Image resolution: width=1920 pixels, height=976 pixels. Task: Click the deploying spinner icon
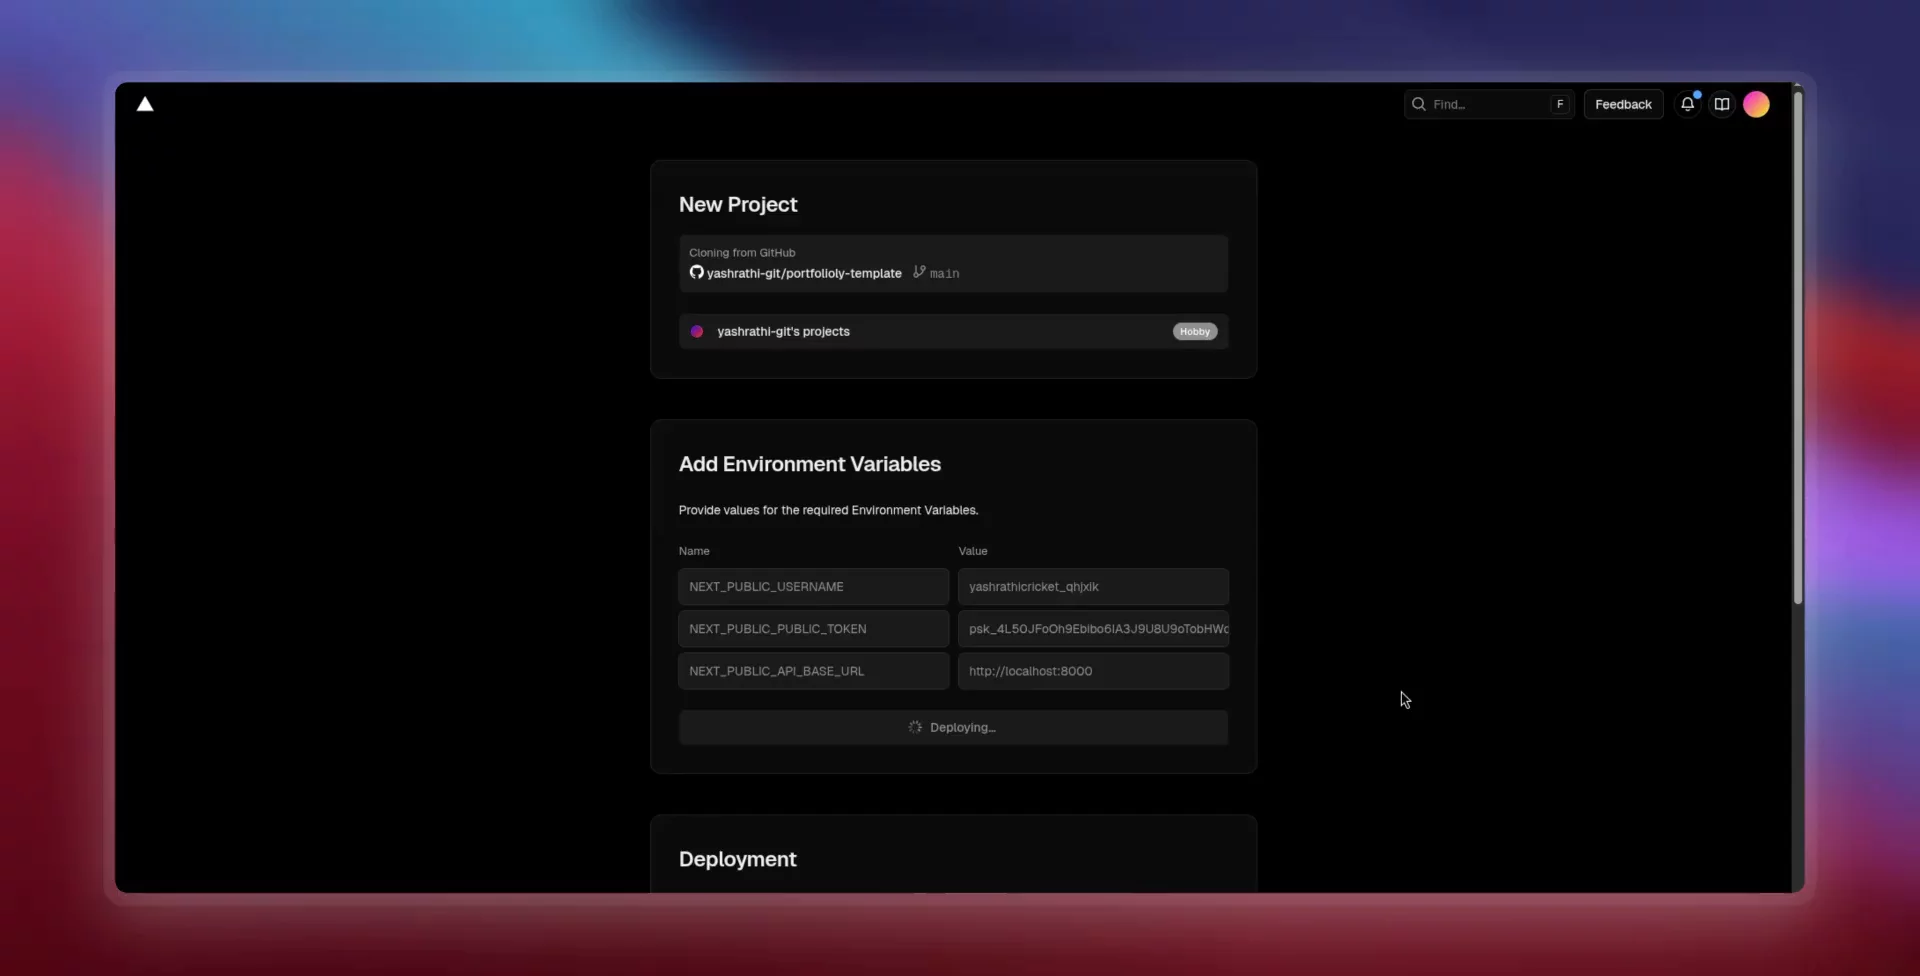click(x=915, y=727)
